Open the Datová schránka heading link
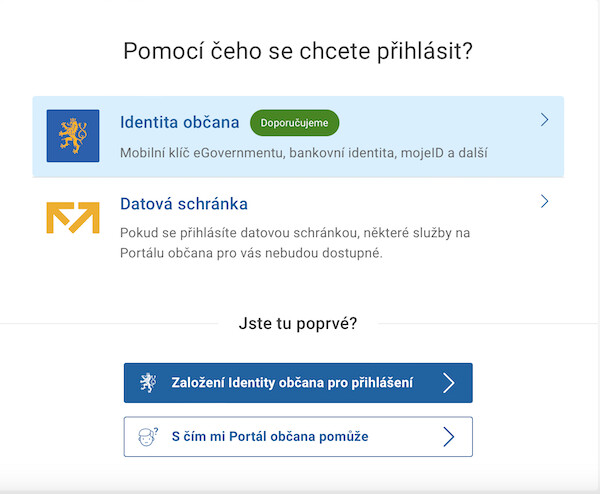Image resolution: width=600 pixels, height=494 pixels. (184, 204)
